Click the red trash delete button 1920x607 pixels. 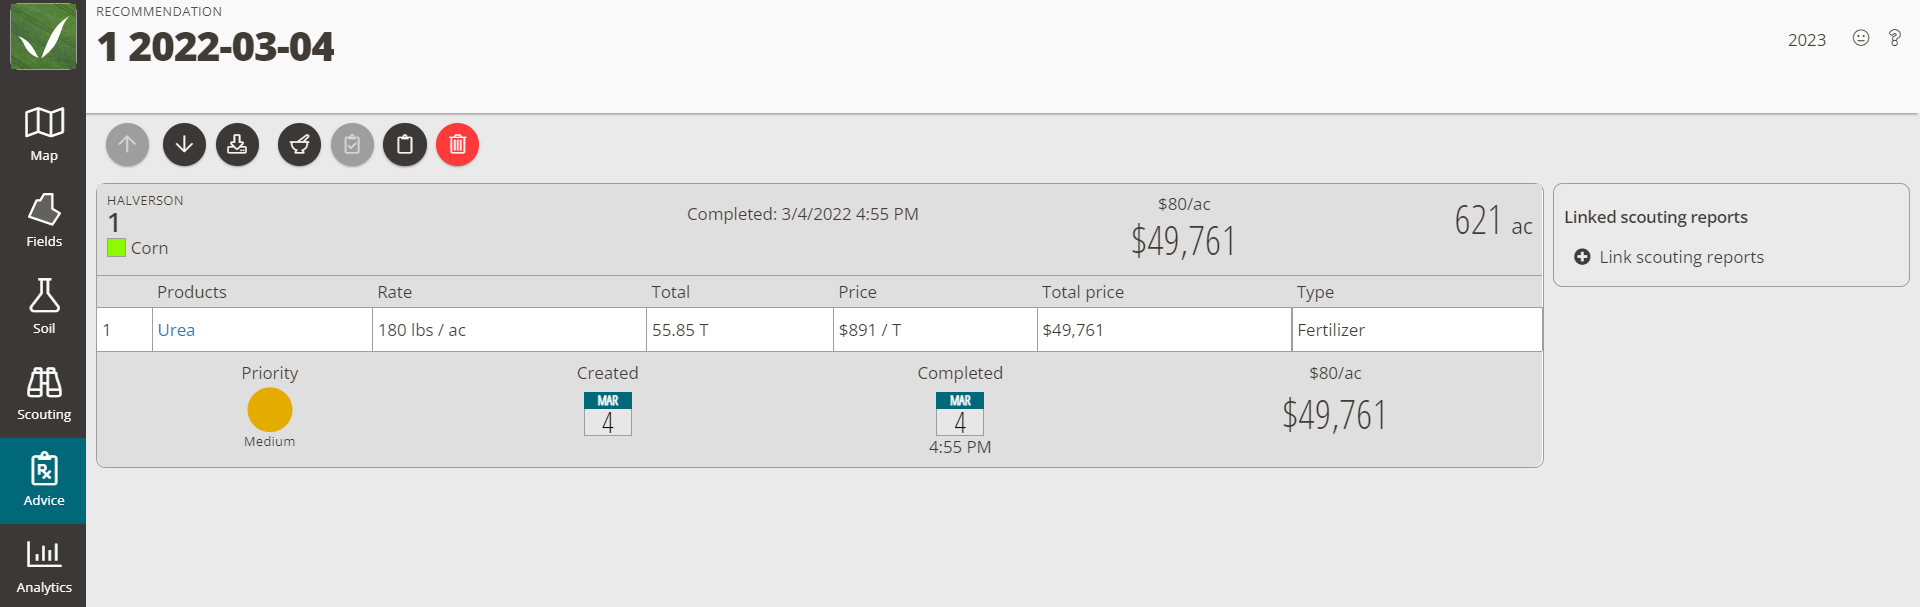pyautogui.click(x=457, y=145)
